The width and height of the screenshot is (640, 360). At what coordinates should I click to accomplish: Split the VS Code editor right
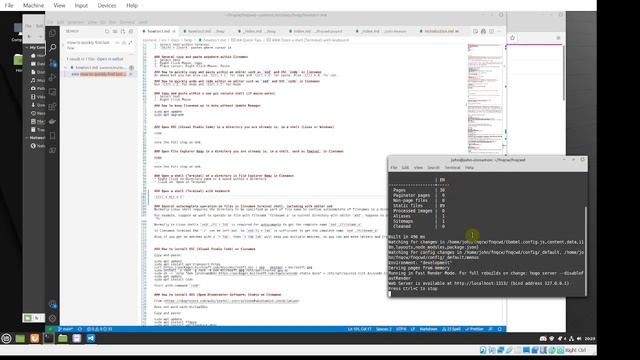tap(491, 31)
